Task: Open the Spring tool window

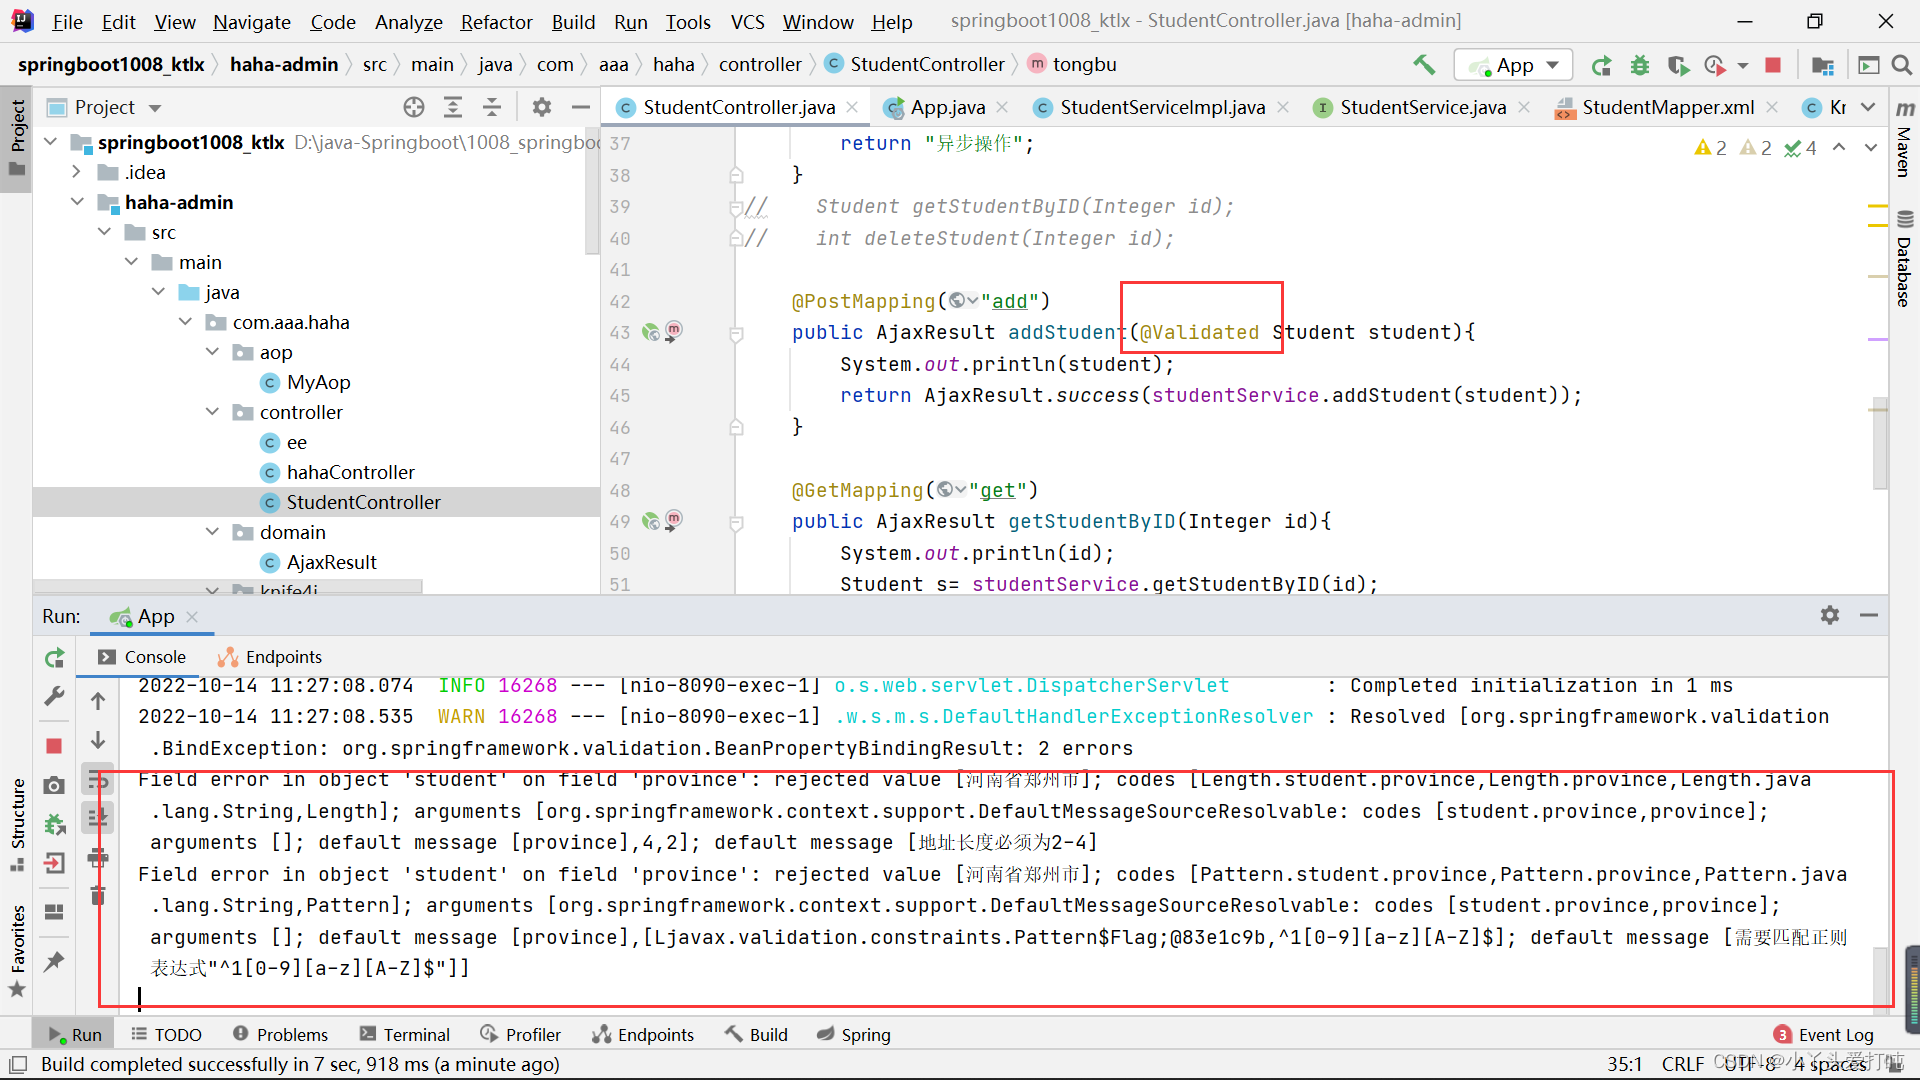Action: (853, 1035)
